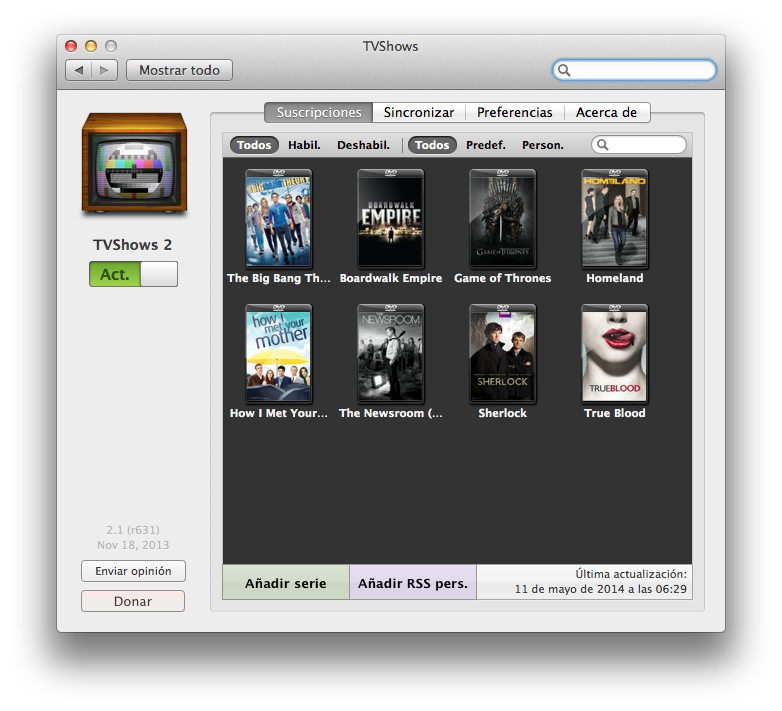Select the Boardwalk Empire cover
Screen dimensions: 782x711
click(391, 219)
